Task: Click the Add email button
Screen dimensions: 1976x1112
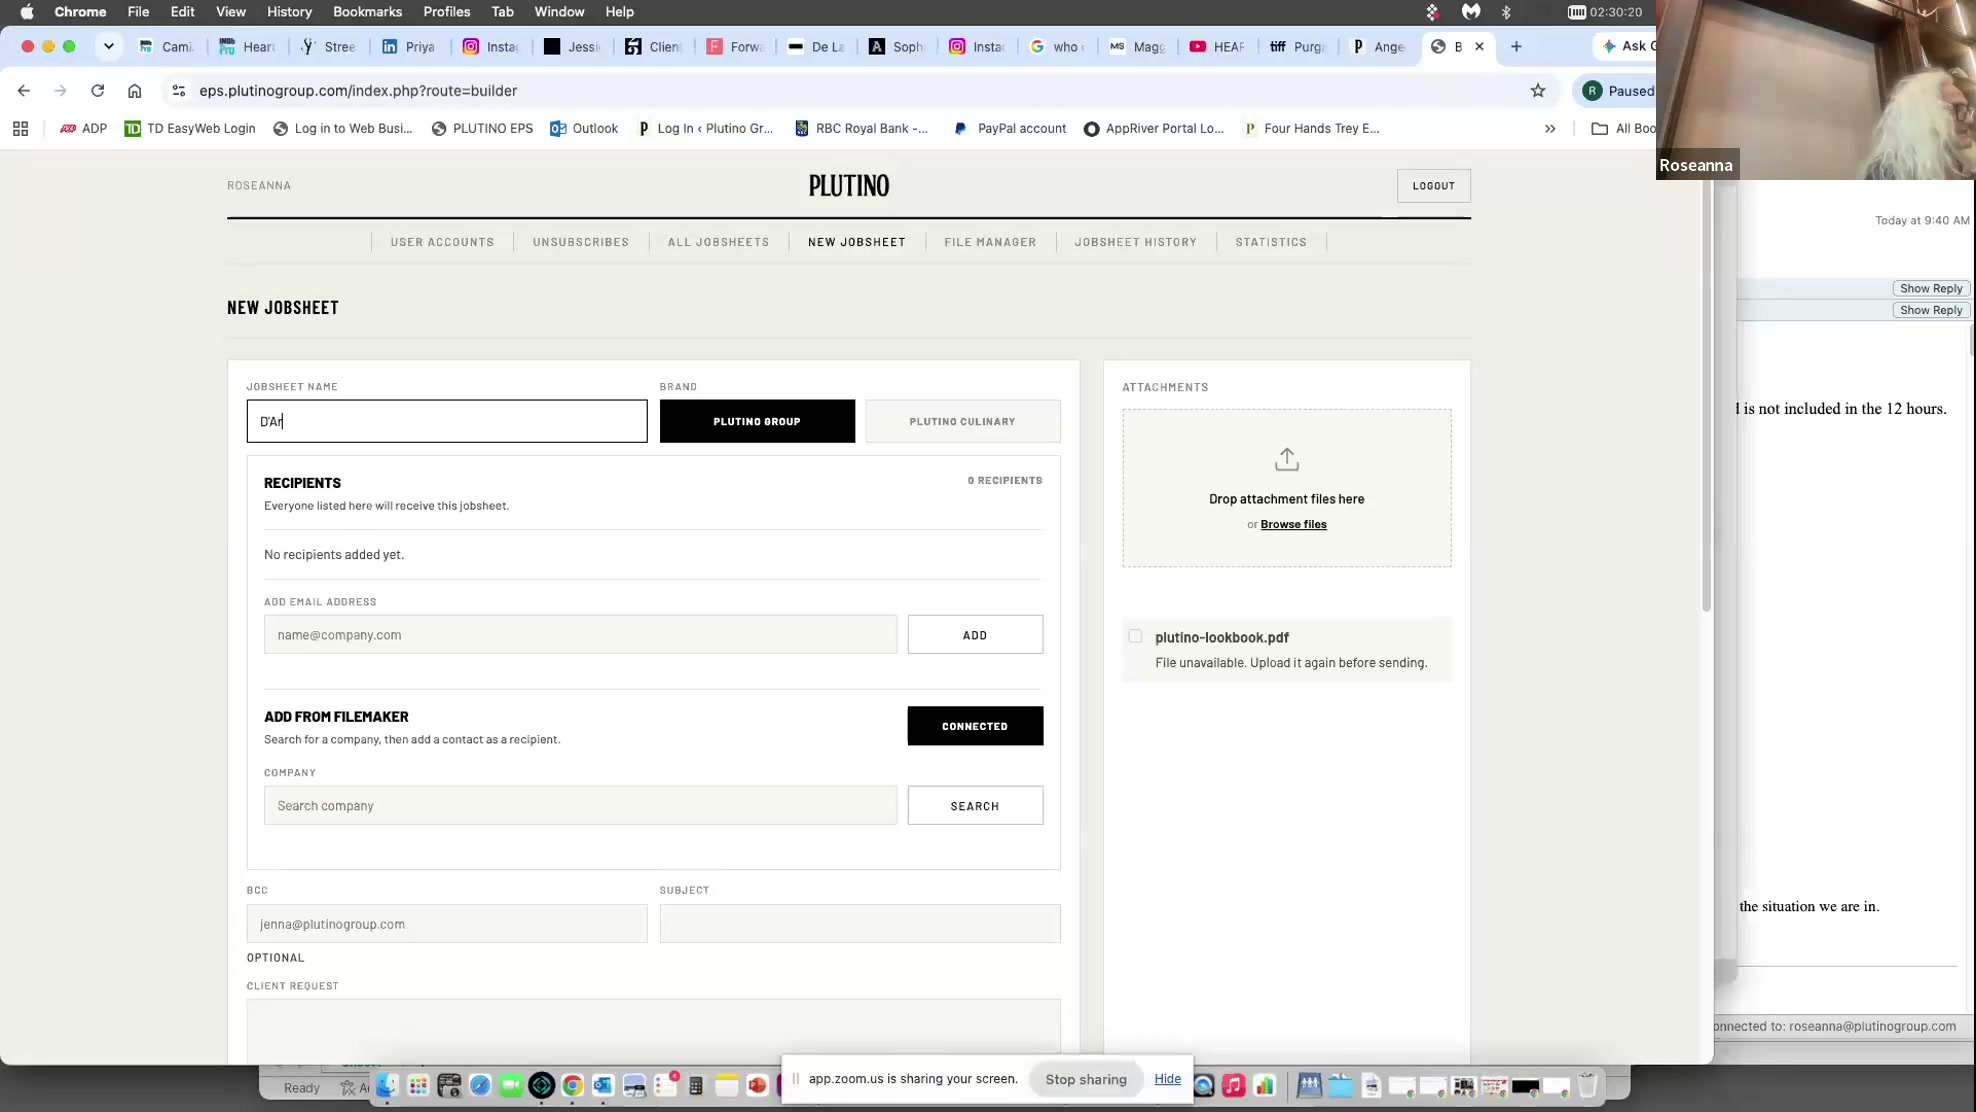Action: (x=975, y=635)
